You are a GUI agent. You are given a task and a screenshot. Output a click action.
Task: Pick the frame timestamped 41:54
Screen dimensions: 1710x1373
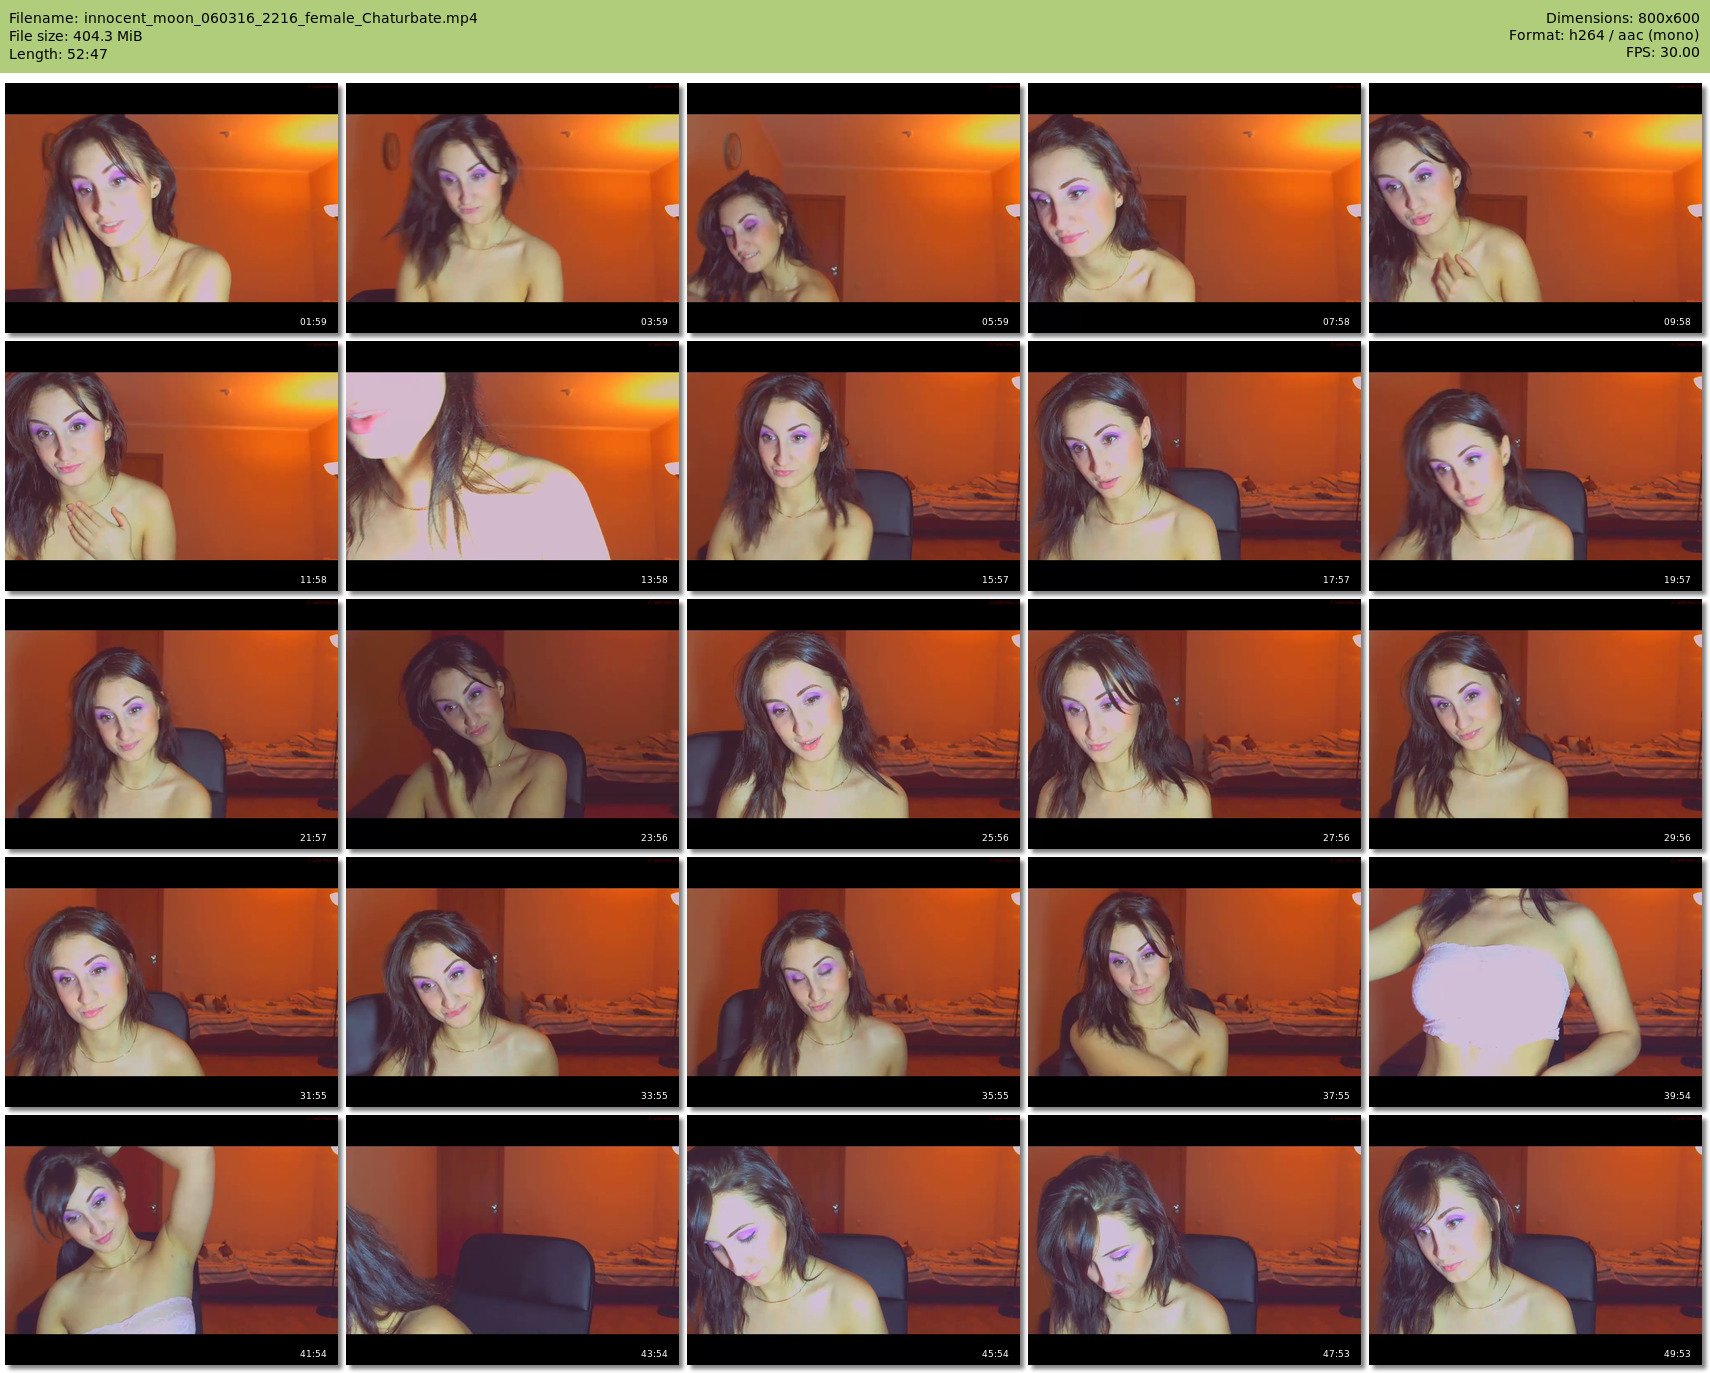coord(172,1240)
